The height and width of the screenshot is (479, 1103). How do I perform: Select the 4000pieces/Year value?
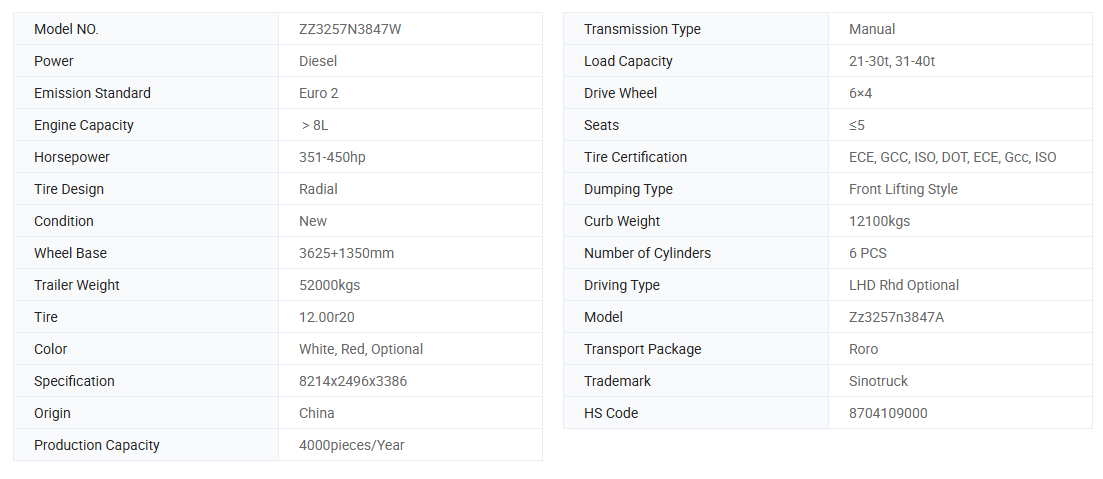tap(352, 445)
